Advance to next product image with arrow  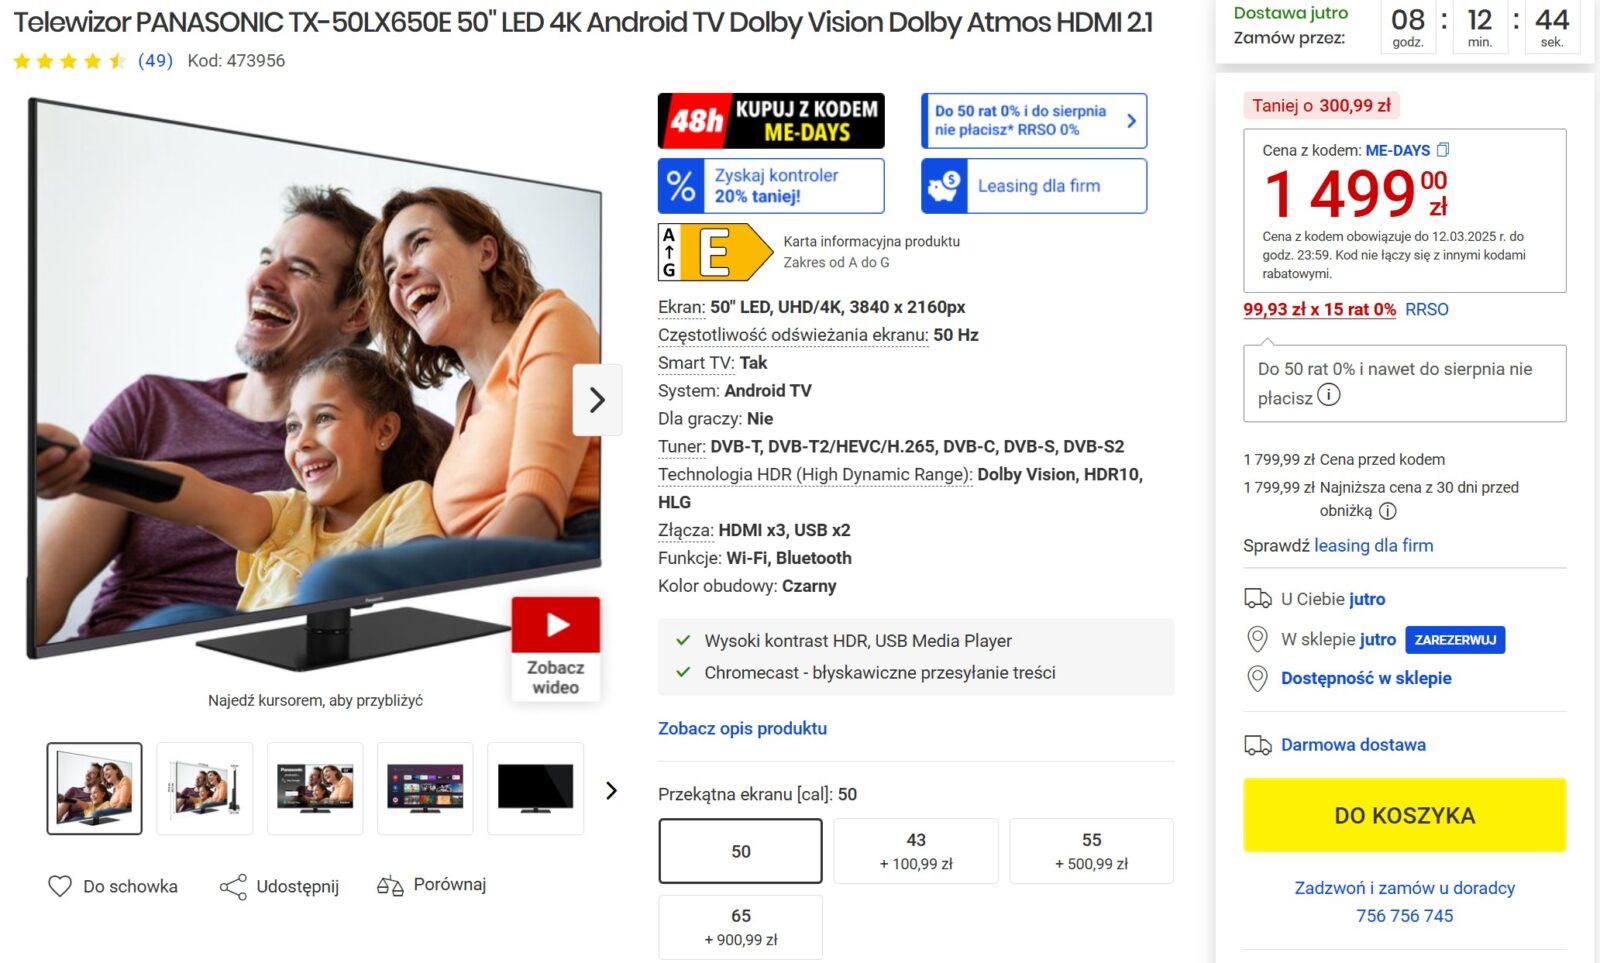point(597,400)
